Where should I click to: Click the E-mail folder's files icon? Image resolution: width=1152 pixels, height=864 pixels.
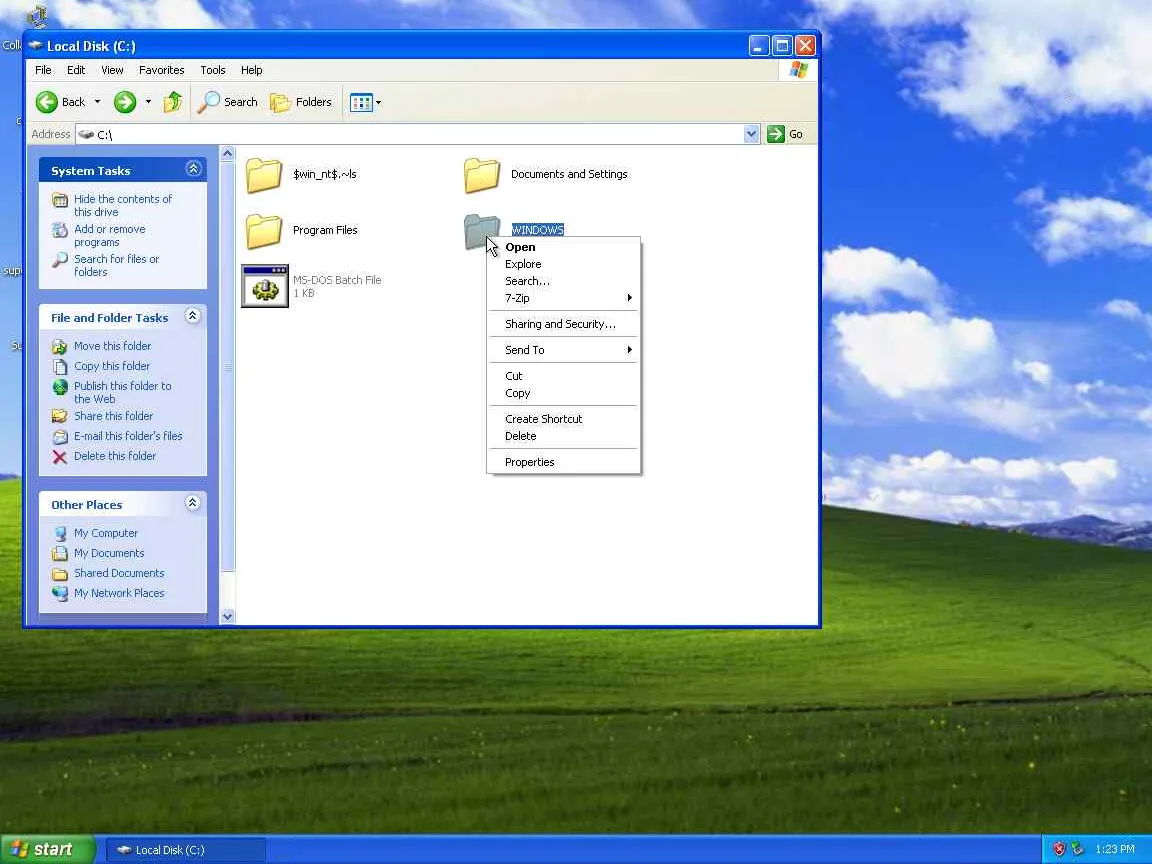click(60, 436)
